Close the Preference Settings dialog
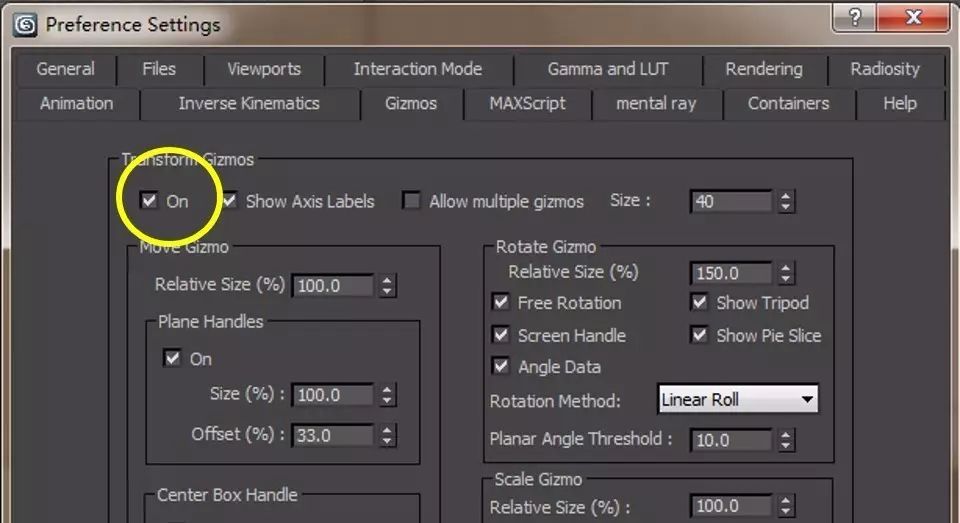960x523 pixels. (913, 17)
